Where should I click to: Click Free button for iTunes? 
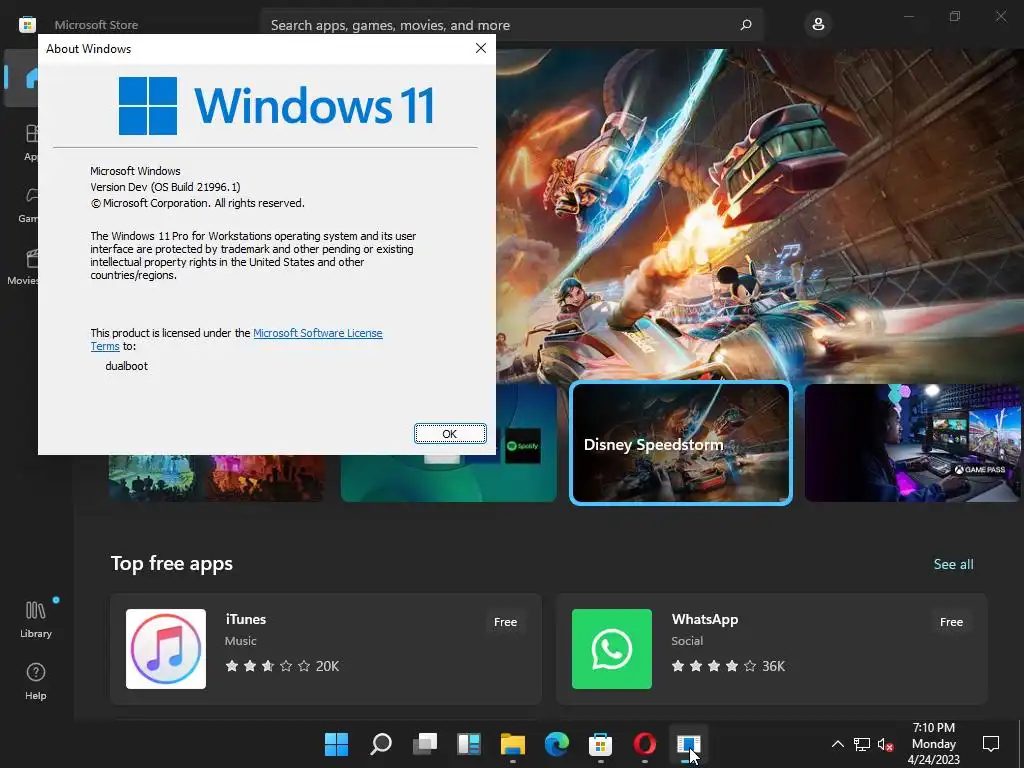click(x=505, y=622)
